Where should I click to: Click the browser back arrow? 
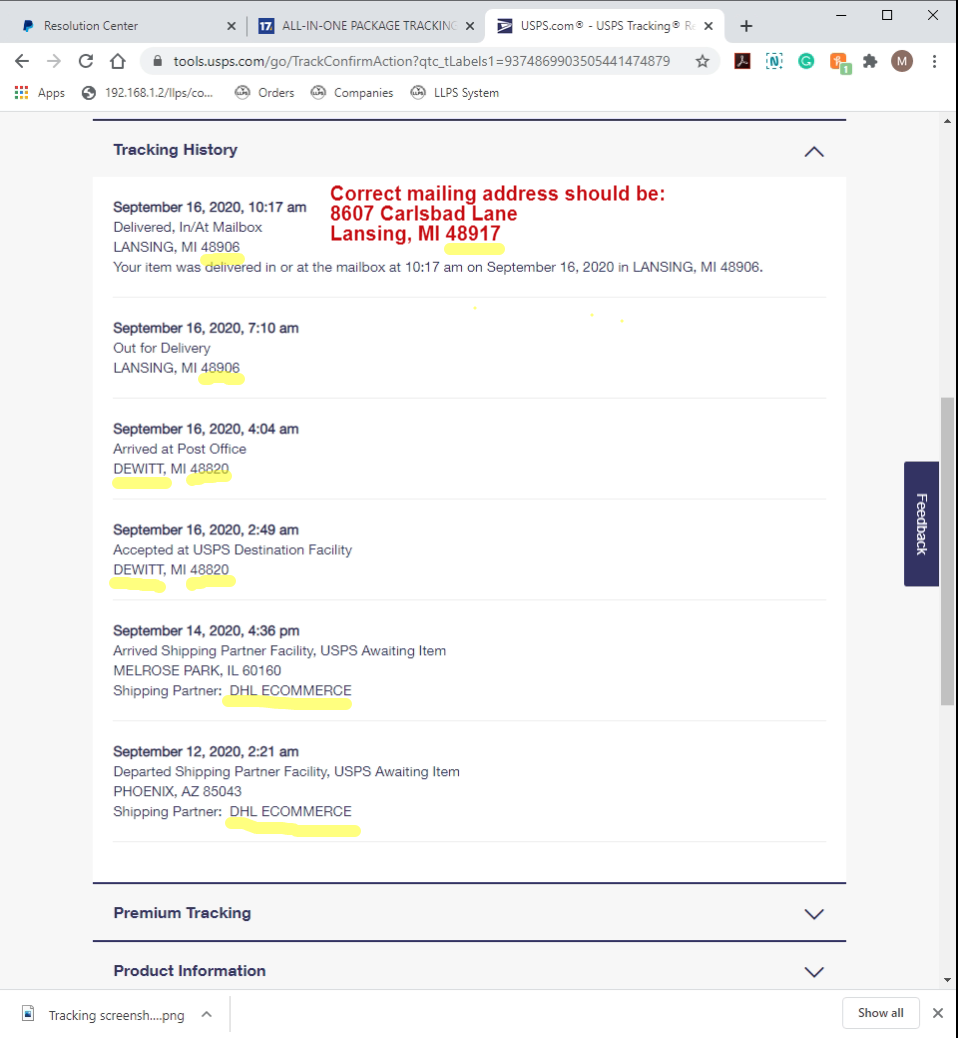pos(22,61)
